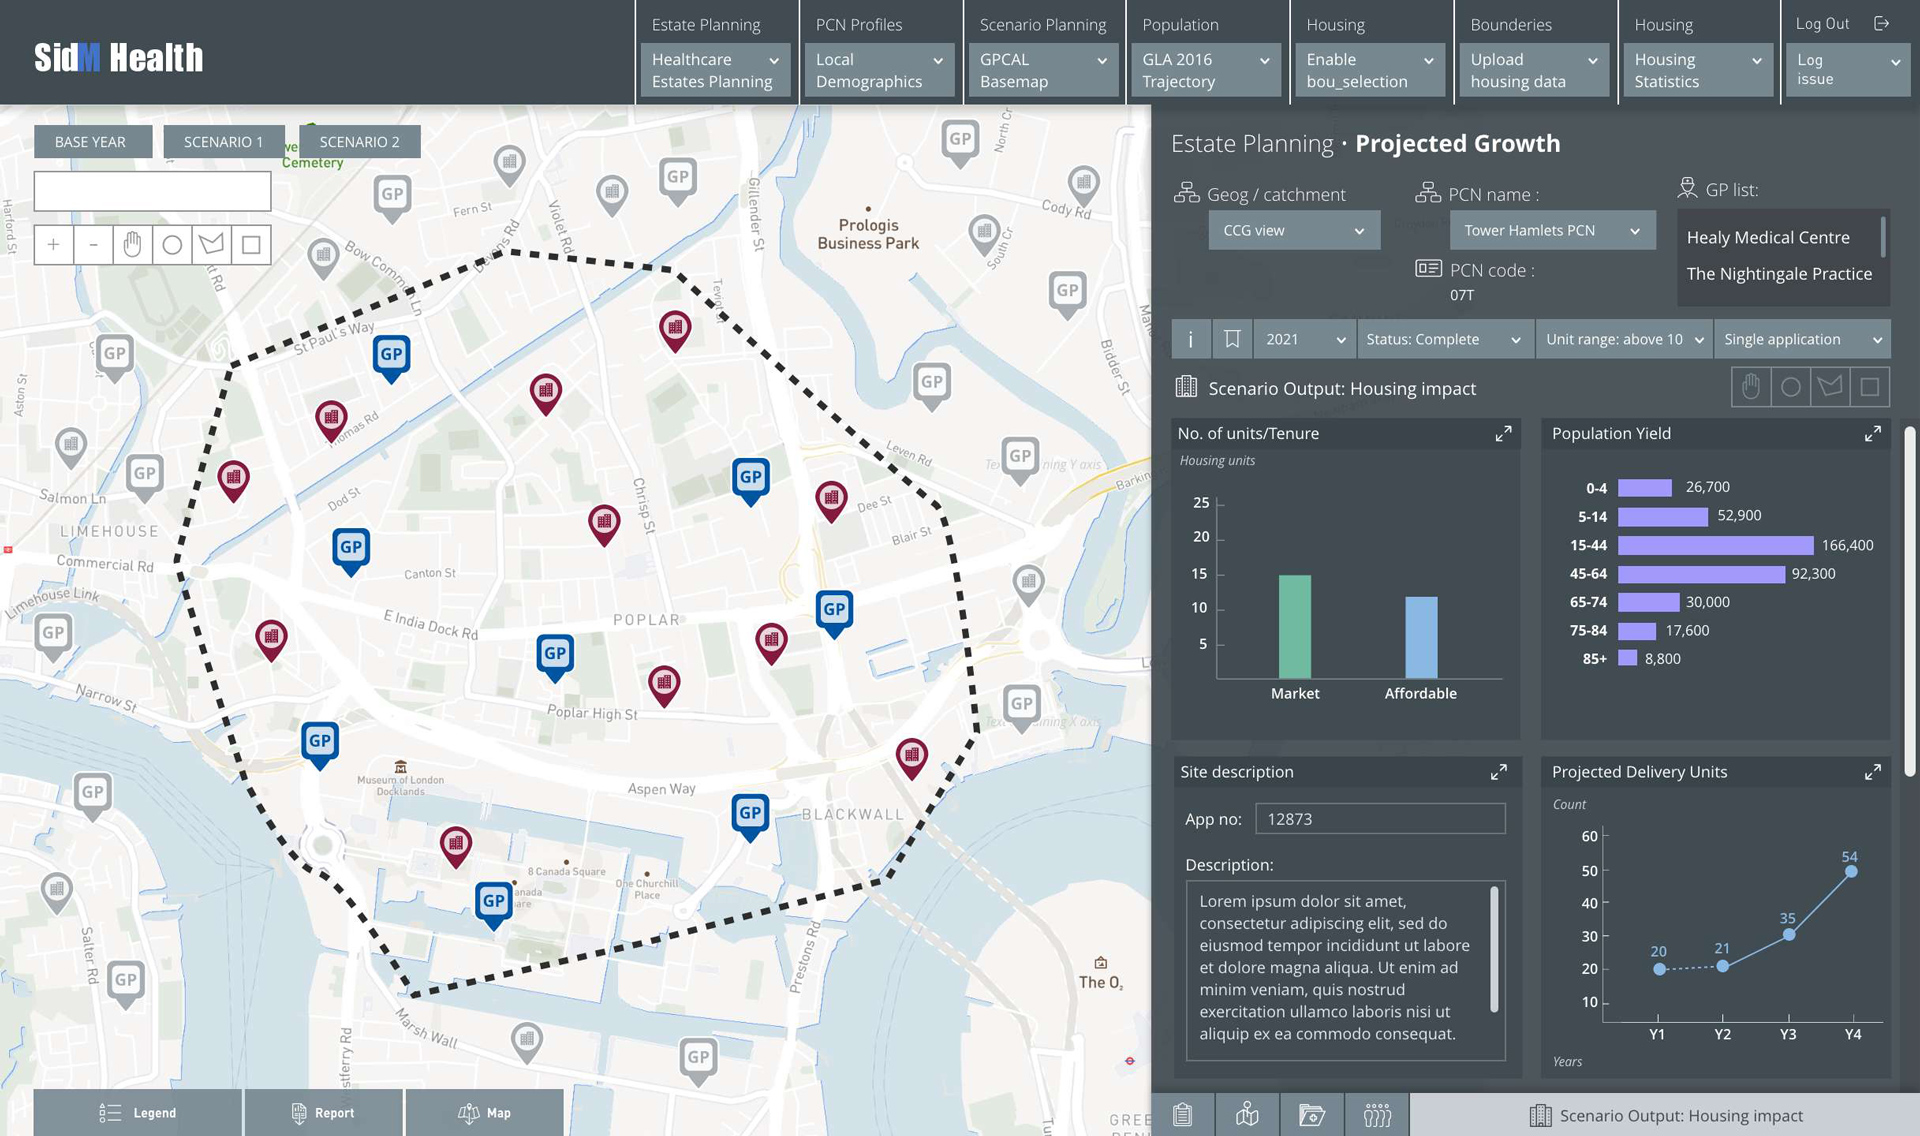The width and height of the screenshot is (1920, 1136).
Task: Click the bookmark icon beside 2021
Action: [x=1232, y=339]
